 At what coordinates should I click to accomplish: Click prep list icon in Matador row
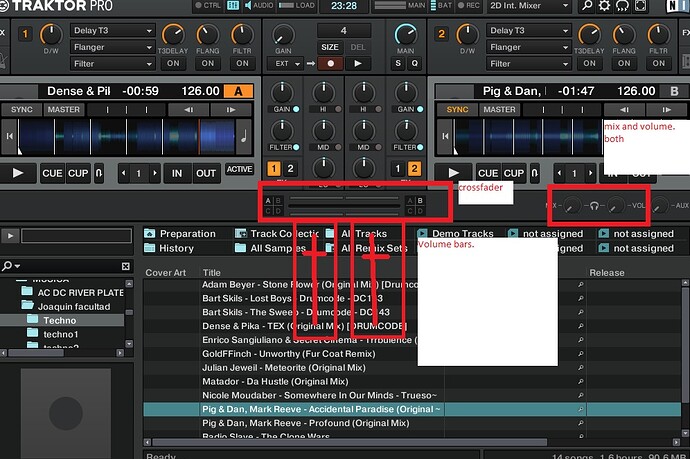coord(580,382)
